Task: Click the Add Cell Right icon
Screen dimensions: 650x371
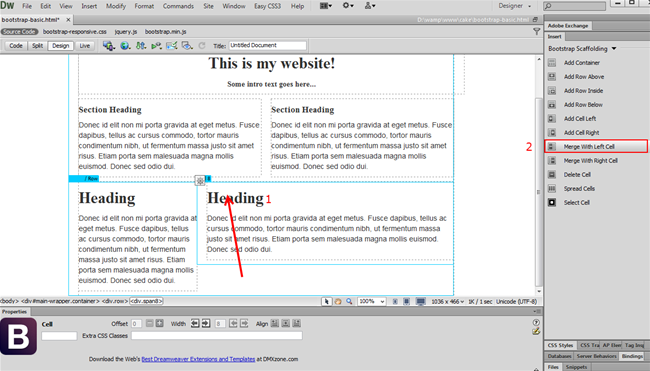Action: click(552, 133)
